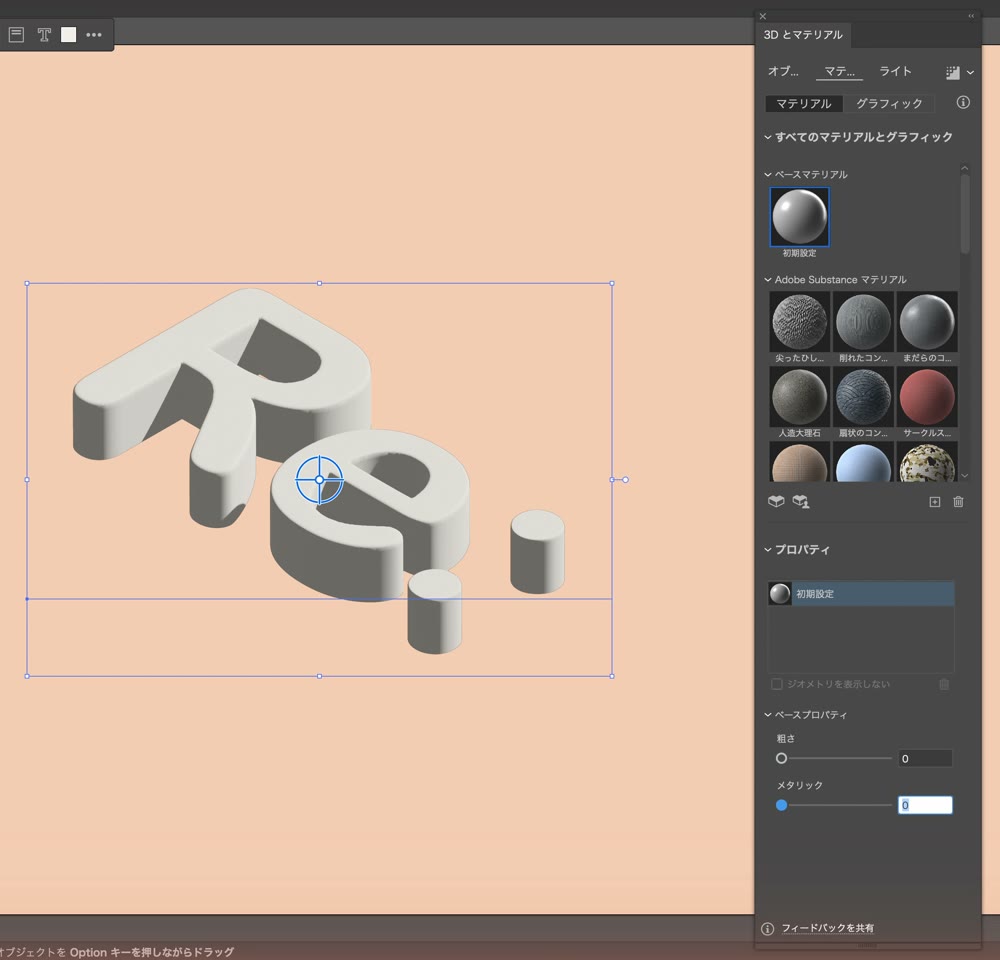Click the trash icon beside ジオメトリを表示しない
The image size is (1000, 960).
[x=944, y=684]
